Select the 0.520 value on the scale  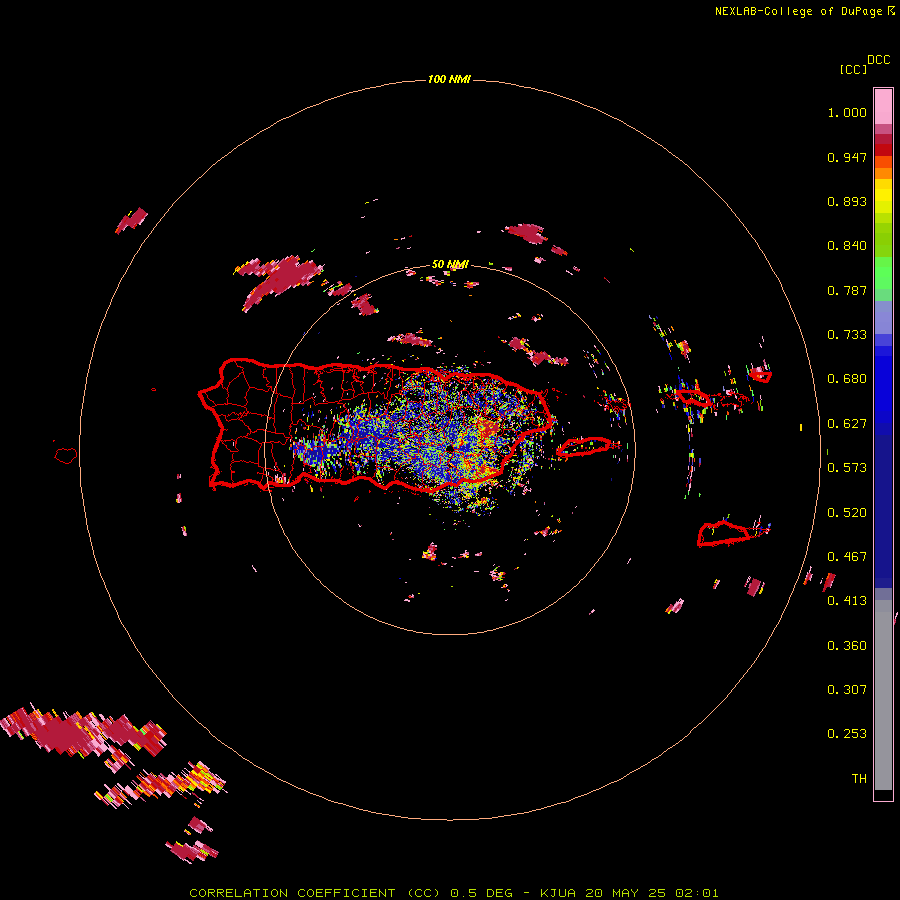tap(847, 513)
